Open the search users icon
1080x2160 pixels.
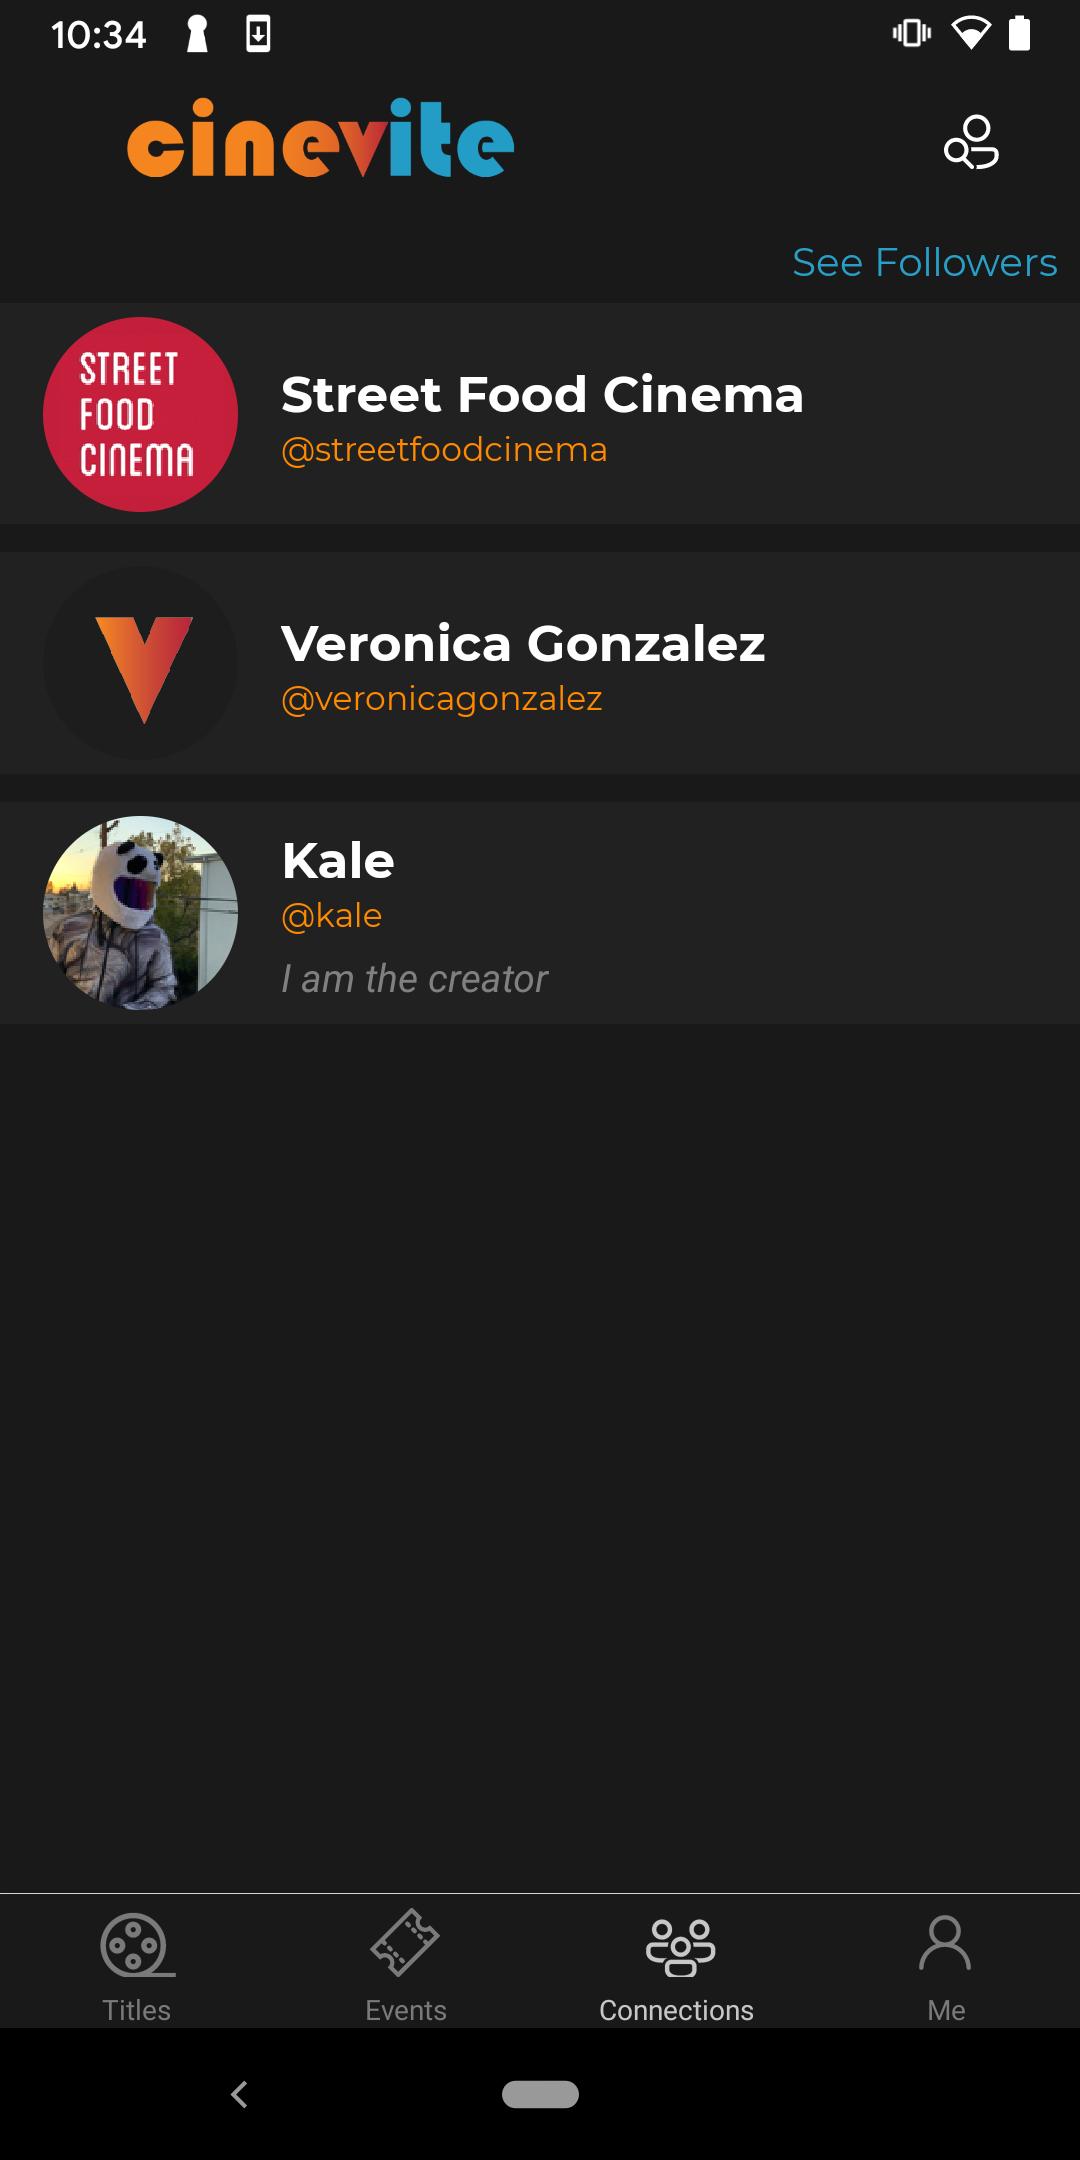[971, 142]
